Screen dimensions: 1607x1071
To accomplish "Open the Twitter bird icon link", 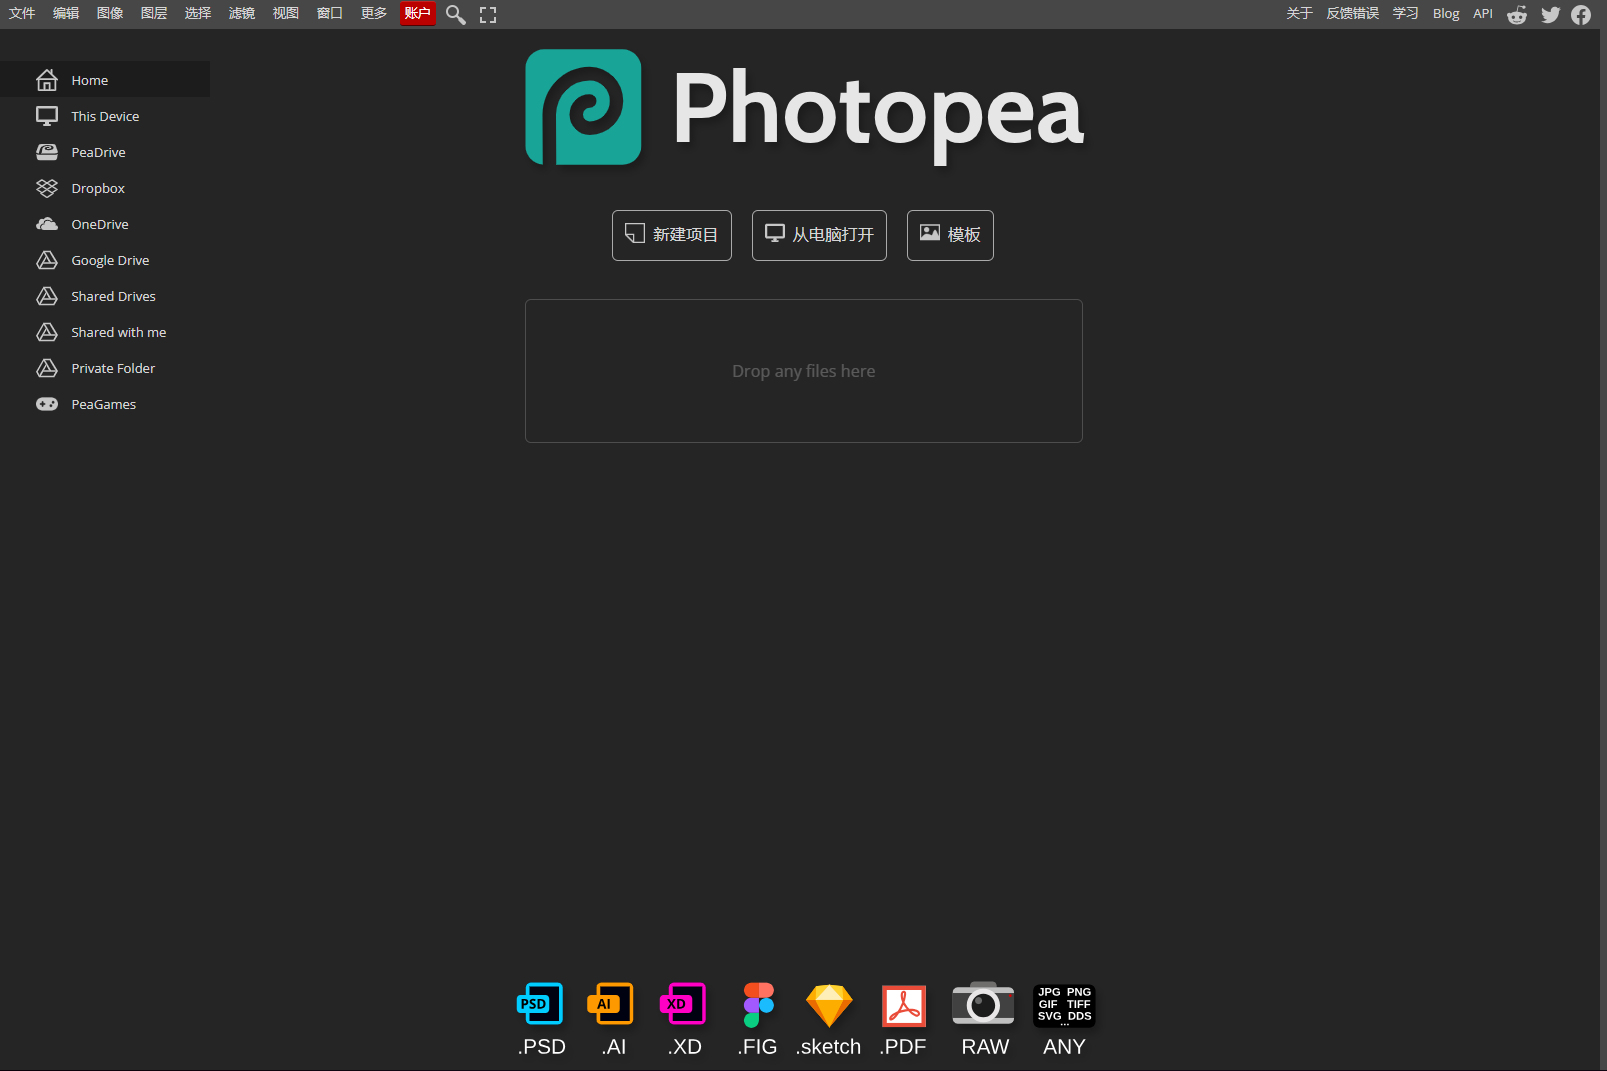I will coord(1551,14).
